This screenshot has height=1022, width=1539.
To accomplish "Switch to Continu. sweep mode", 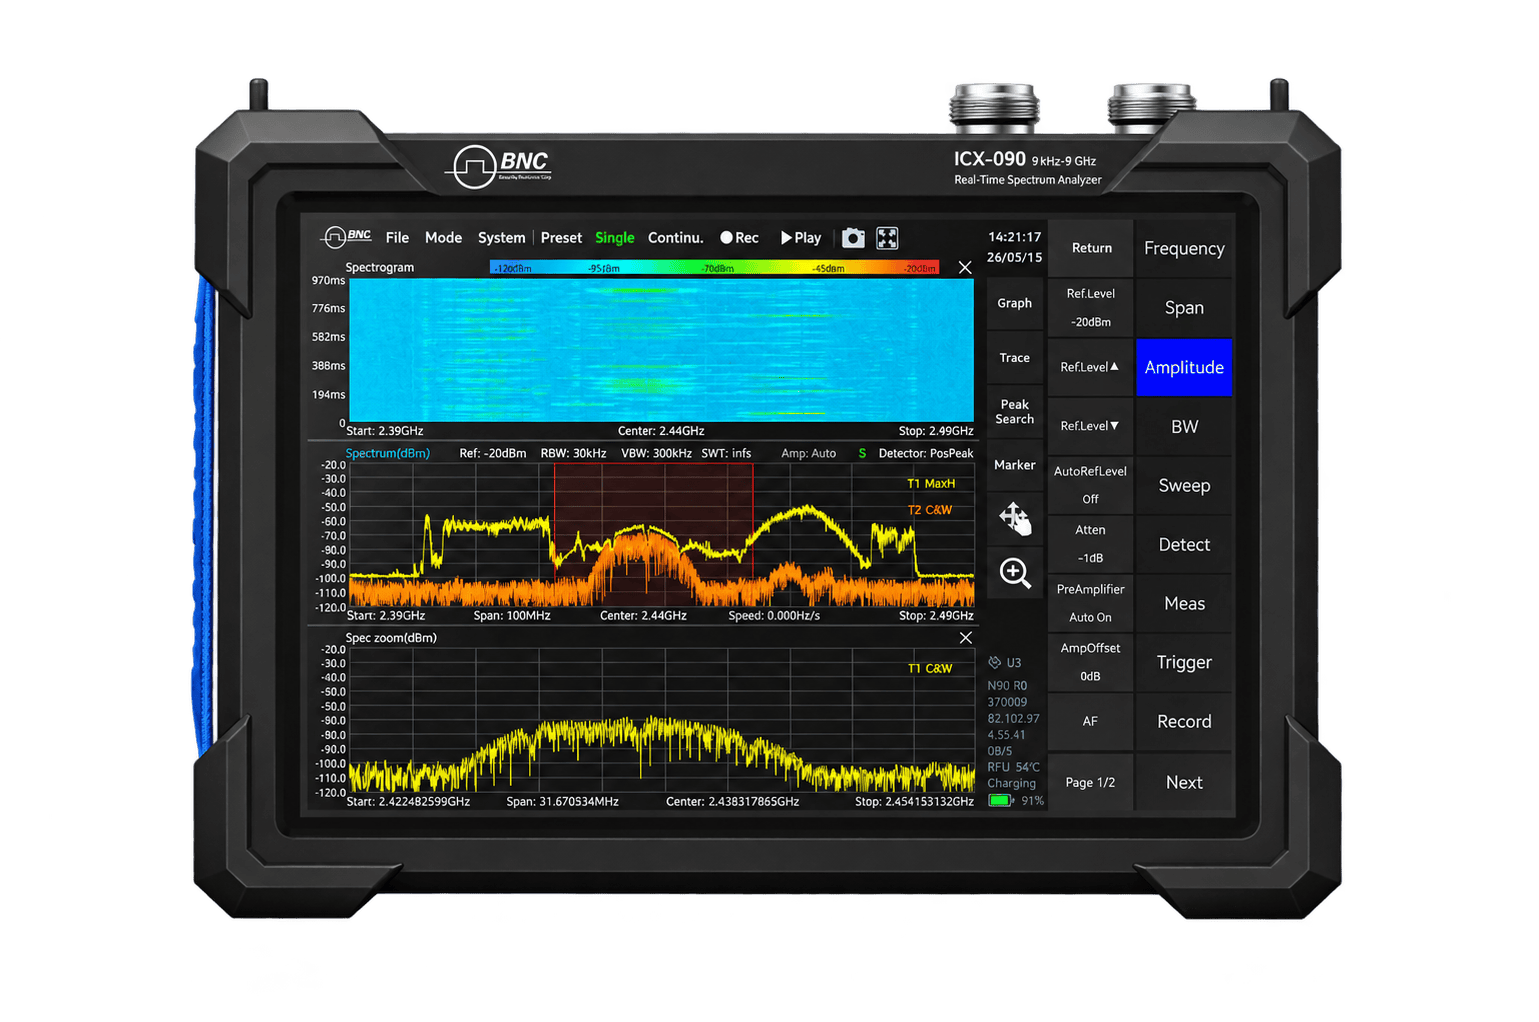I will (675, 238).
